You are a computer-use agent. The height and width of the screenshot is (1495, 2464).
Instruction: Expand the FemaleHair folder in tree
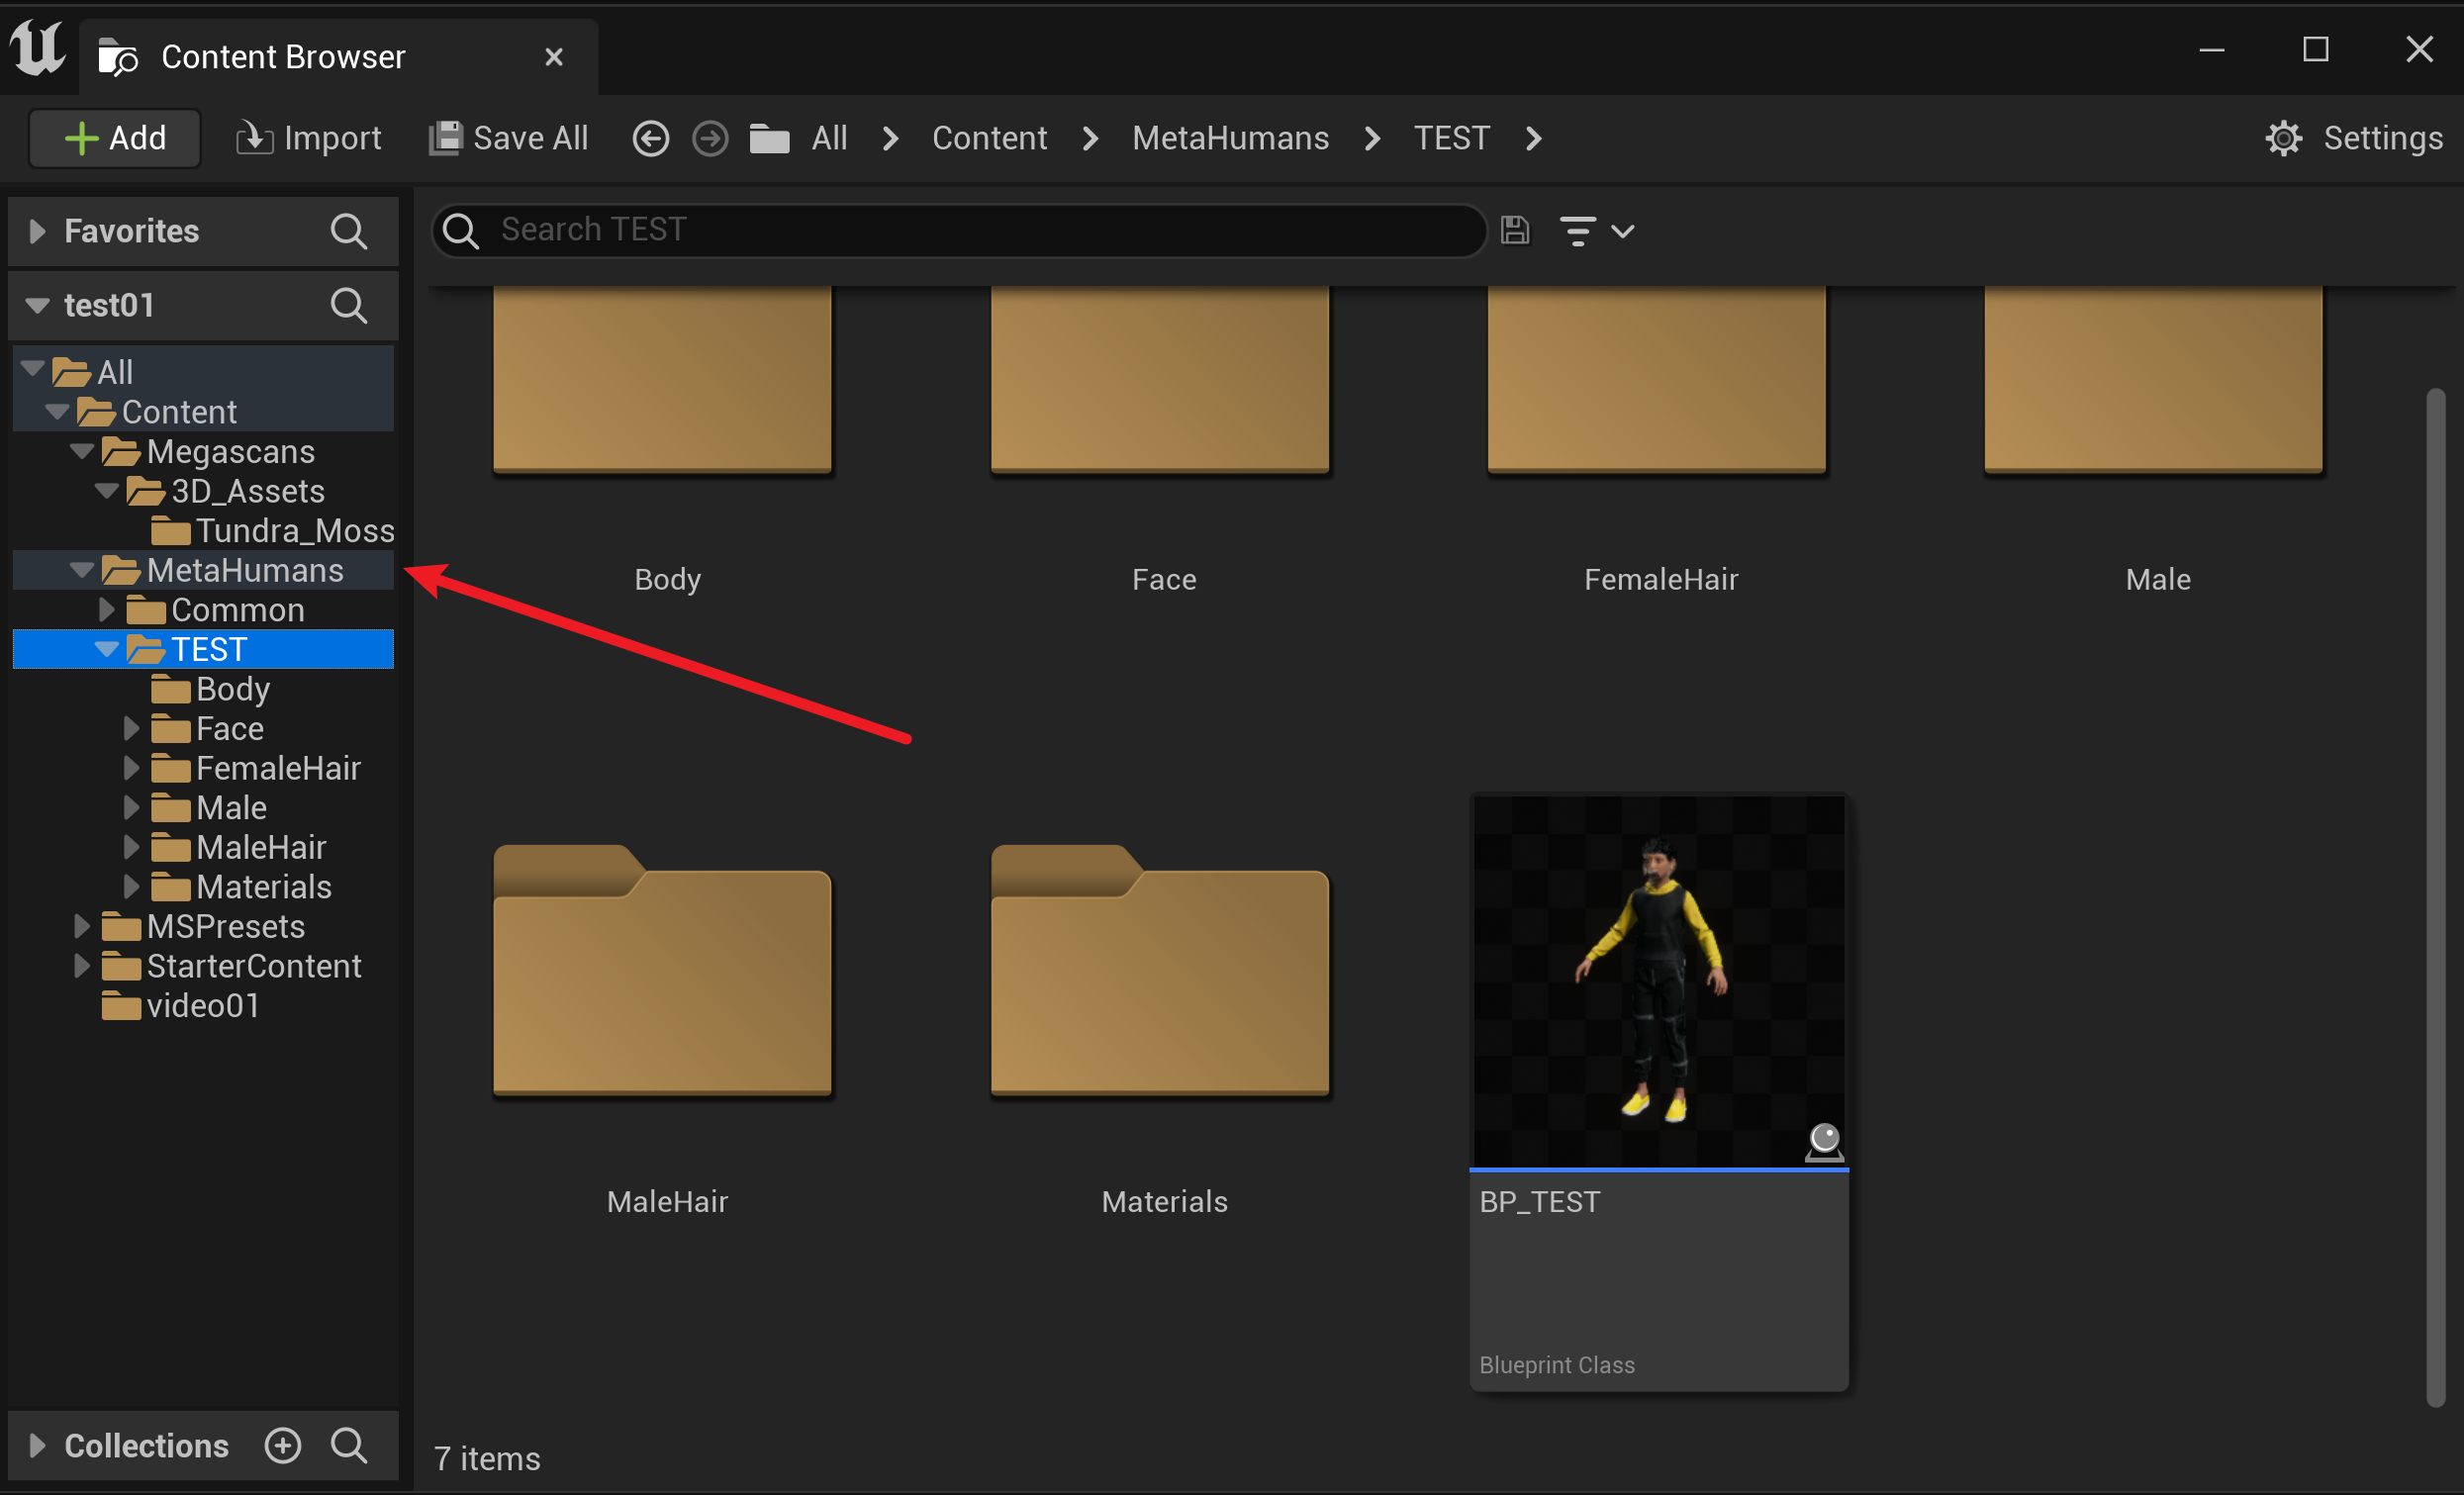[130, 768]
